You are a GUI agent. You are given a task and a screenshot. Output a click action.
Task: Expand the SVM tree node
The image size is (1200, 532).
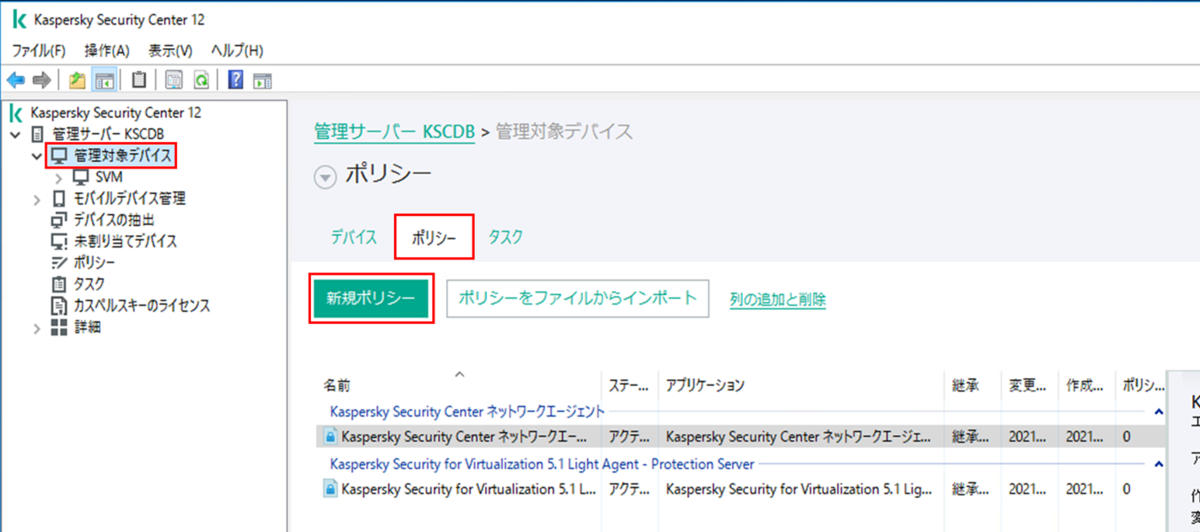(59, 178)
